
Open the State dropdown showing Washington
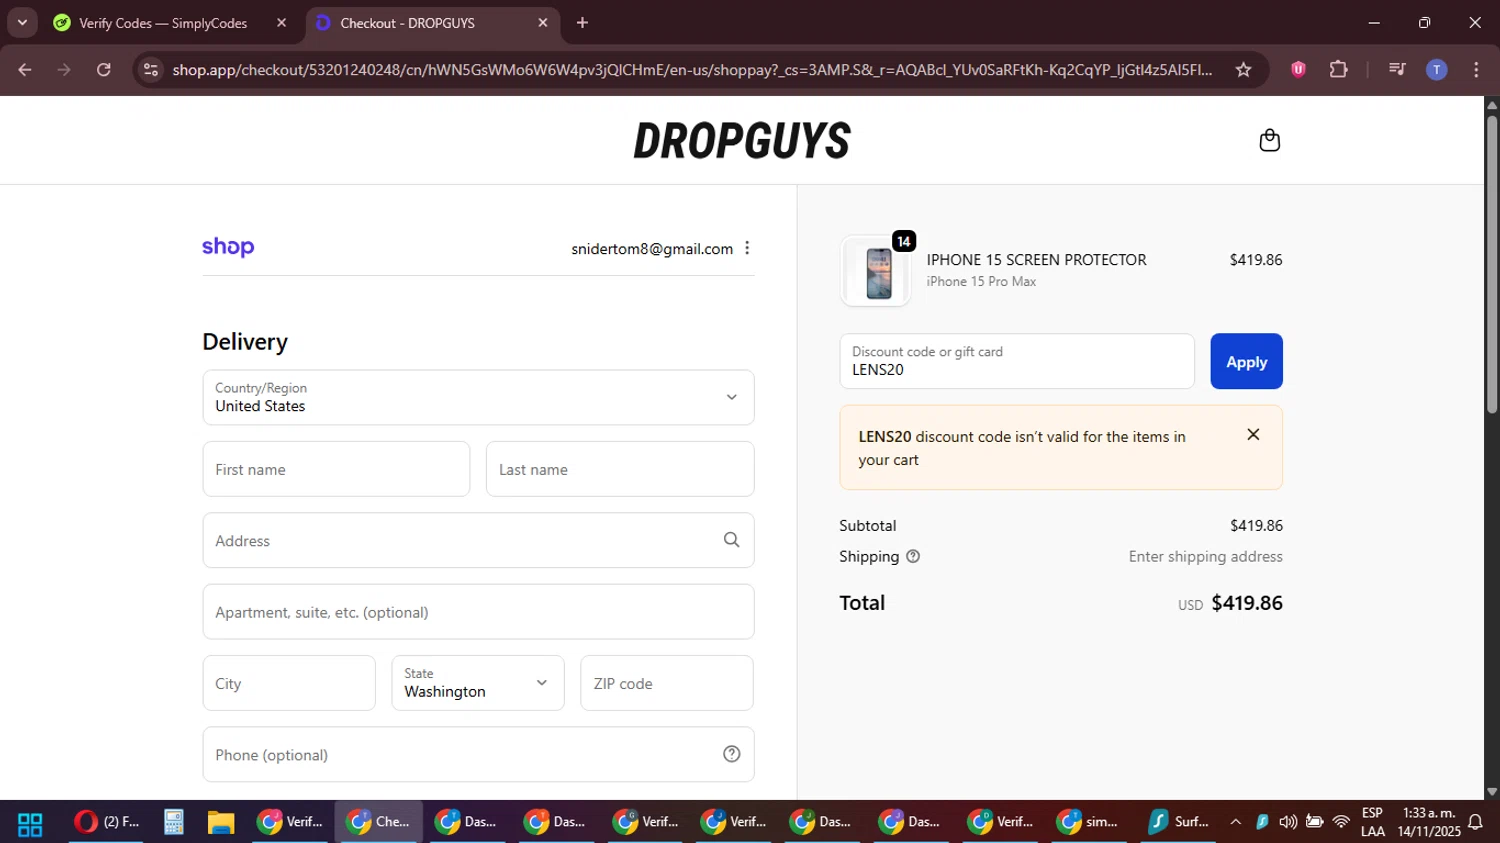[x=477, y=683]
